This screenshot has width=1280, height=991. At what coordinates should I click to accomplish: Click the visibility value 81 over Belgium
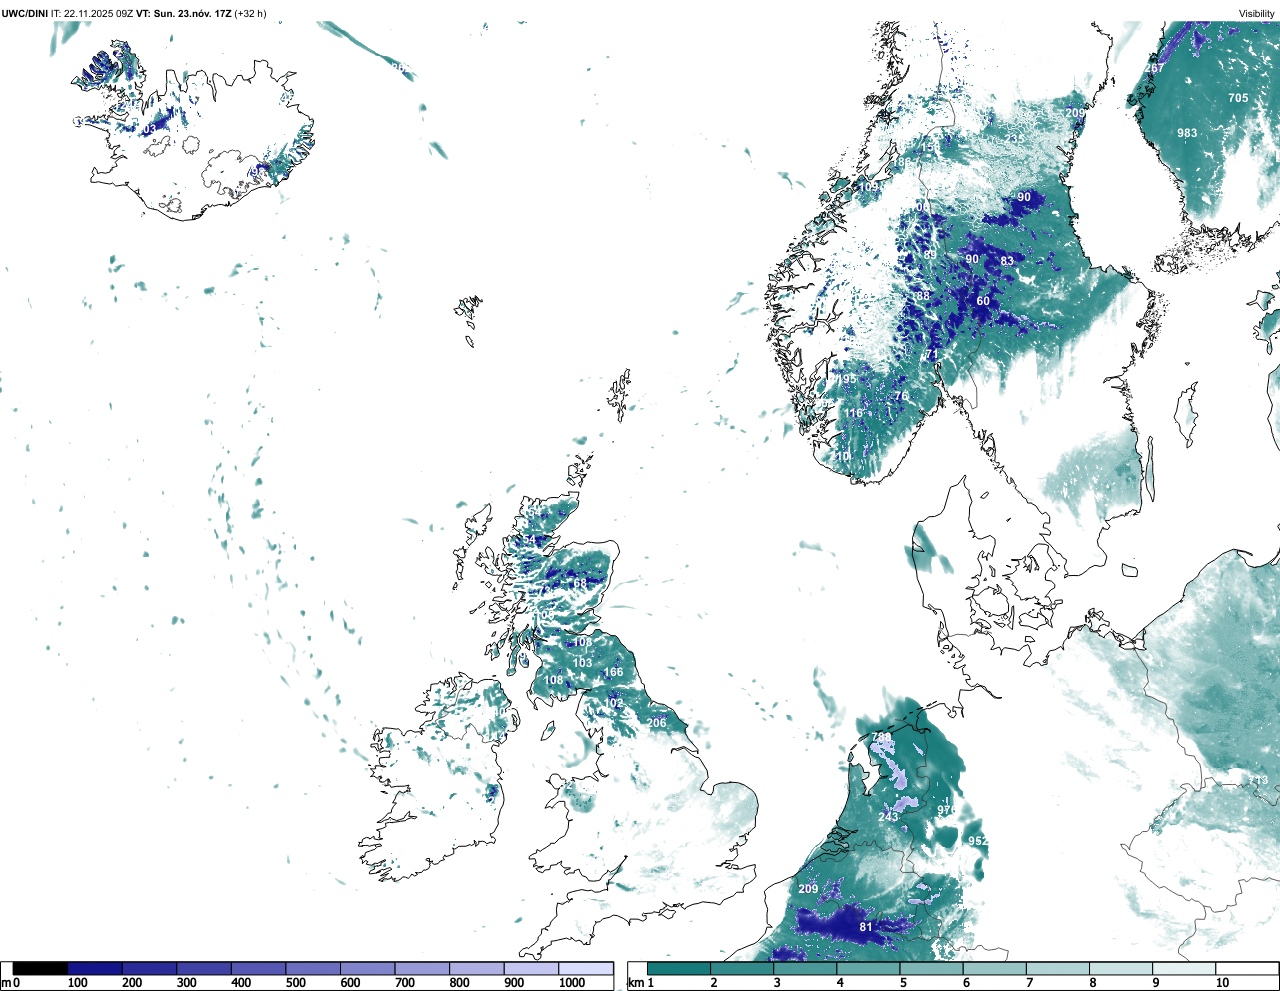click(866, 927)
